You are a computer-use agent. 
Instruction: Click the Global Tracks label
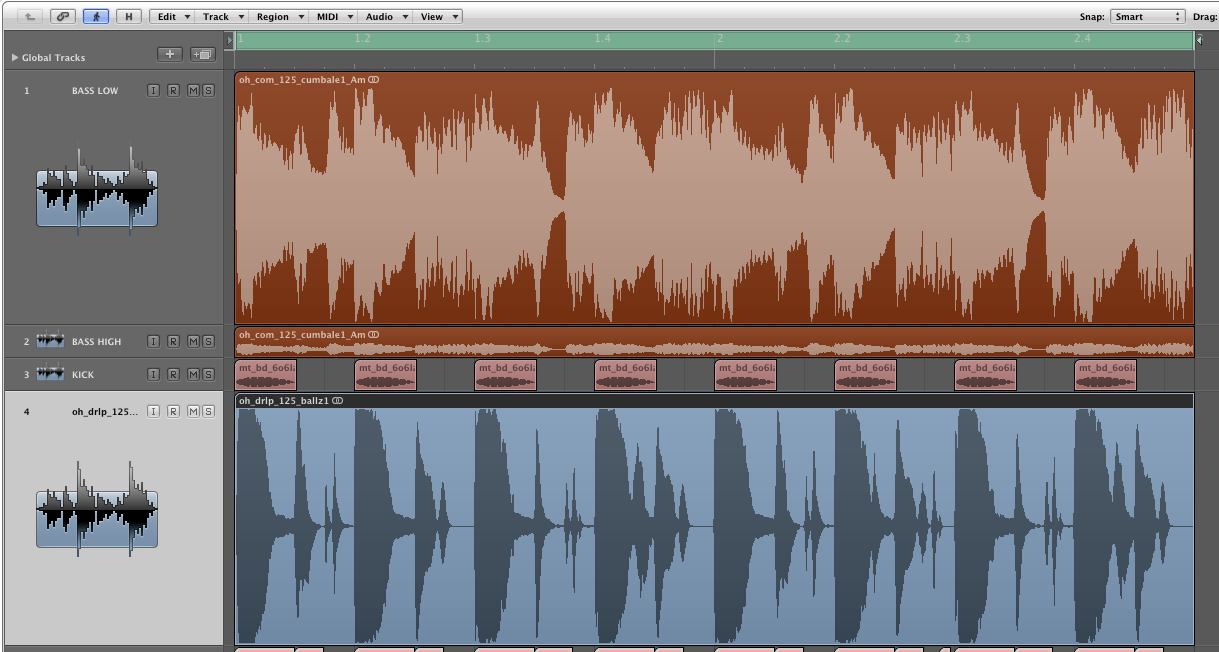54,58
